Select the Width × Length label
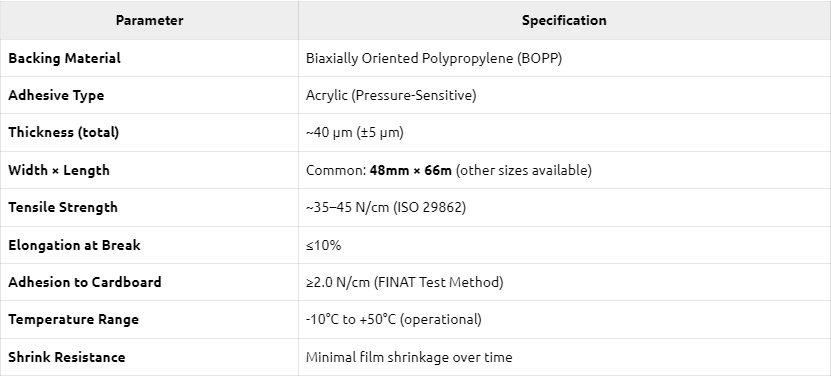 pos(59,170)
